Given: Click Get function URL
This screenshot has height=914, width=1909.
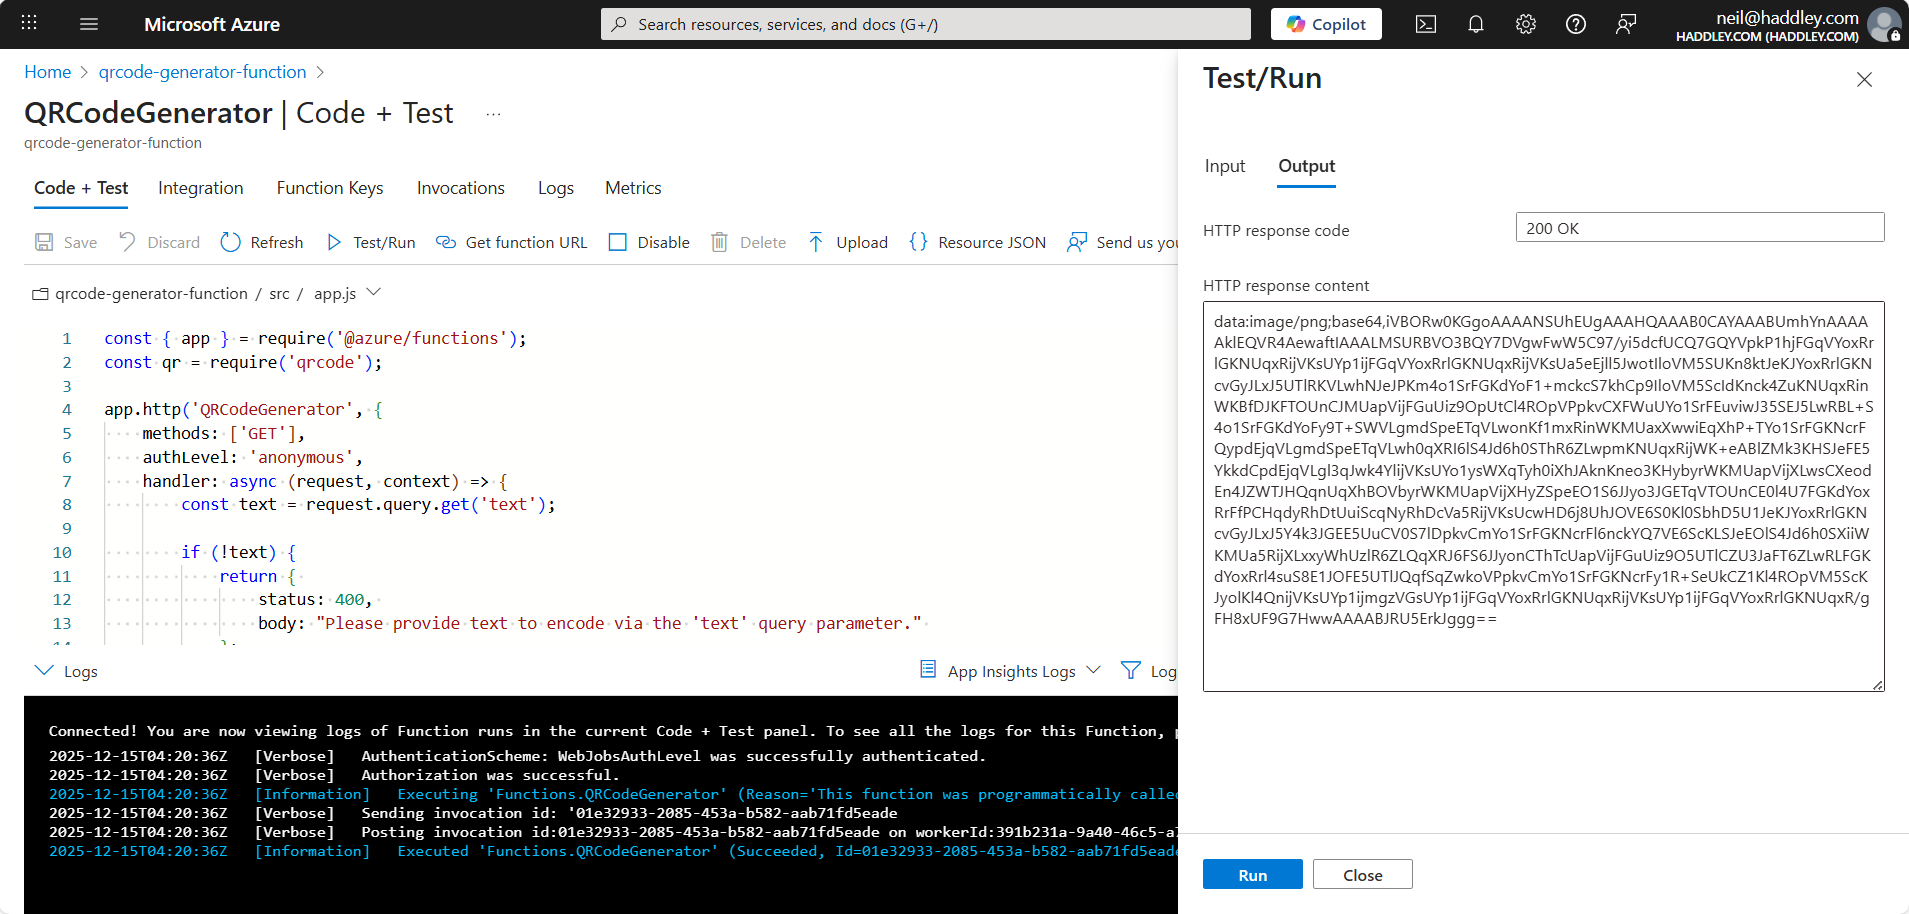Looking at the screenshot, I should point(512,242).
